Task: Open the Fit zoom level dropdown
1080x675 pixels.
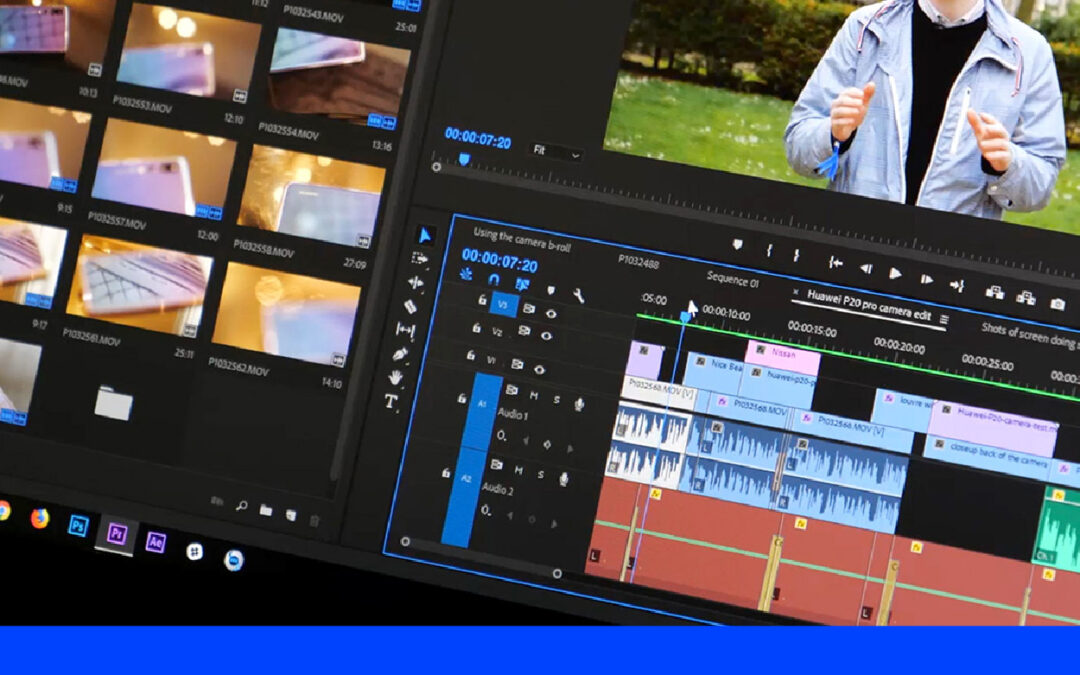Action: click(x=555, y=152)
